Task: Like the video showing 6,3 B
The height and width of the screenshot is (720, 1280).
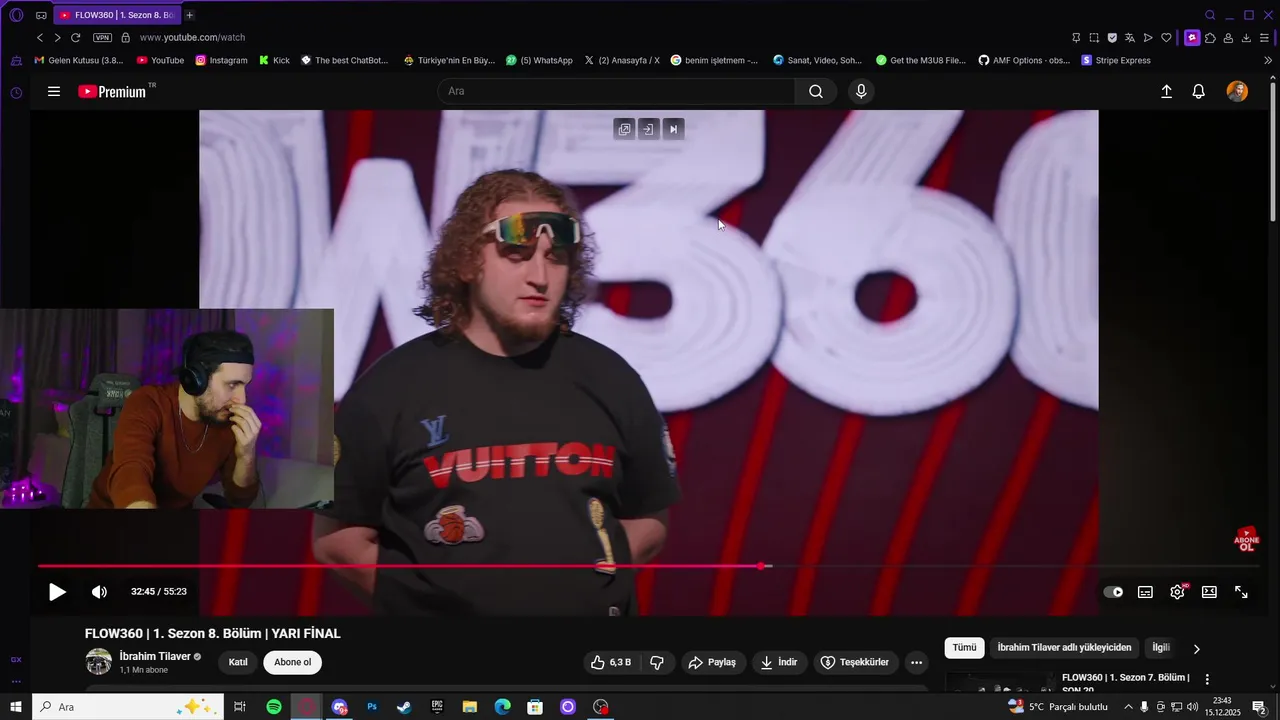Action: [610, 662]
